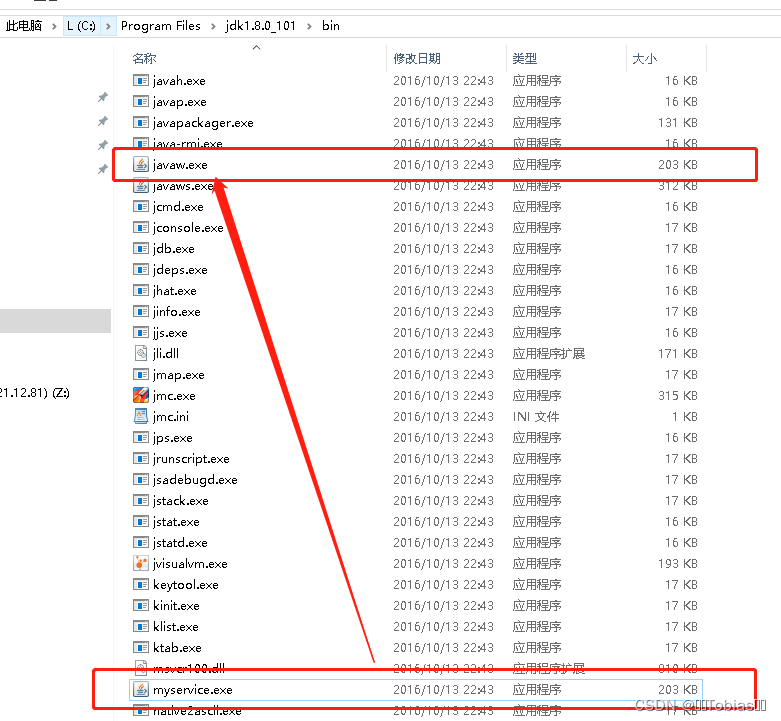Select the javapackager.exe file icon
Screen dimensions: 781x721
141,122
